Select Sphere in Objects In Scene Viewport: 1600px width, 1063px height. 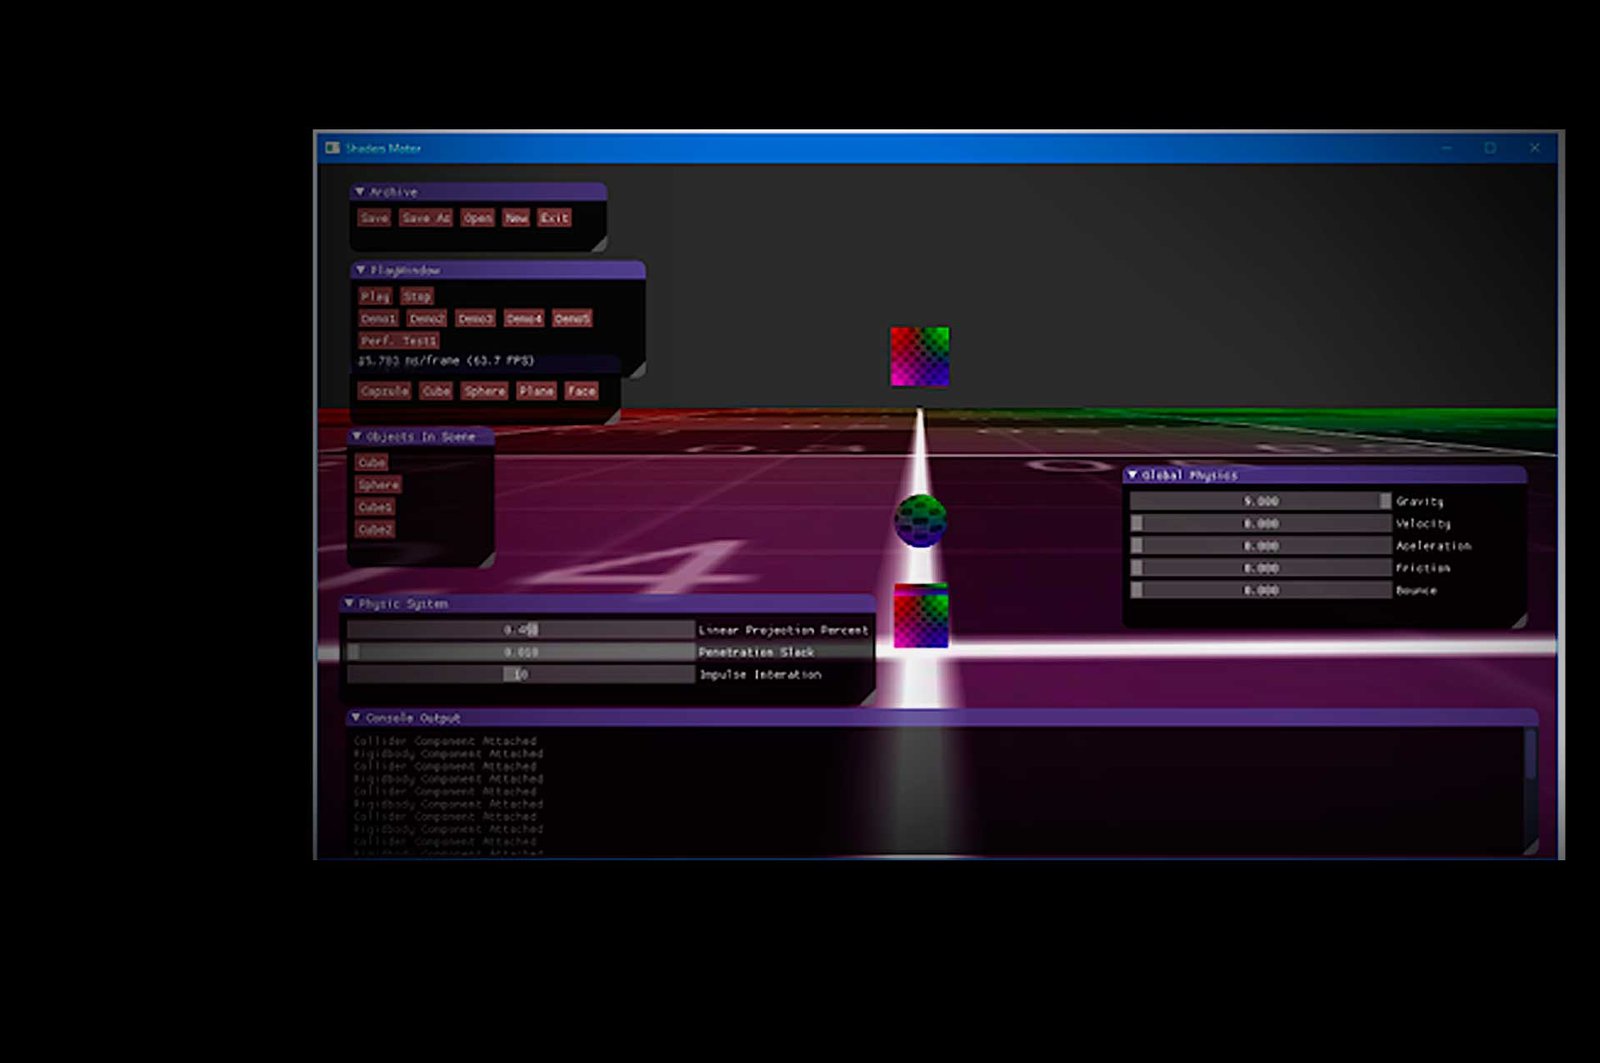click(x=378, y=485)
